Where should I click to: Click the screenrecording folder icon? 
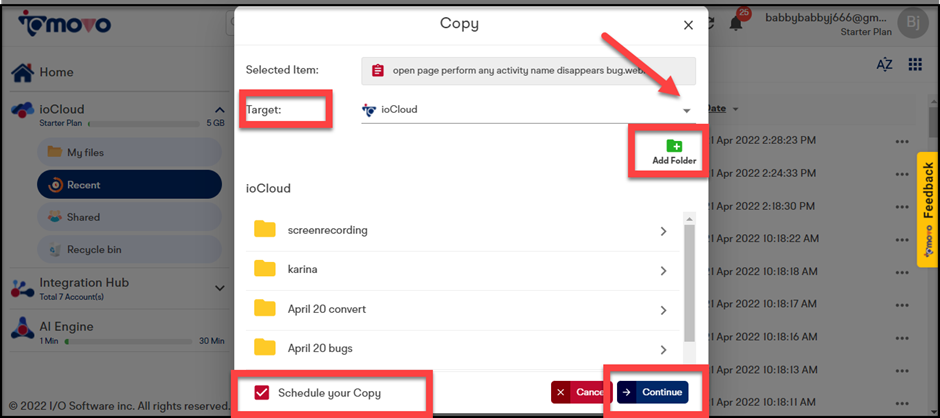click(264, 229)
